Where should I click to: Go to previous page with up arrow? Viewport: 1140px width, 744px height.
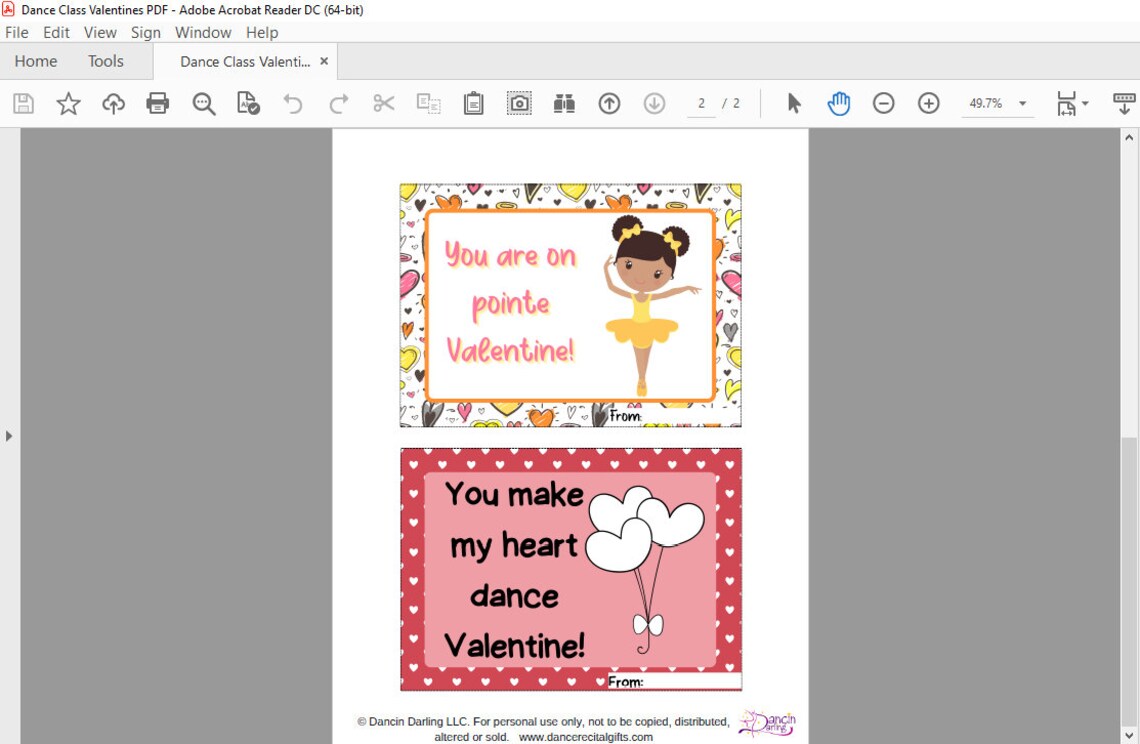point(609,103)
